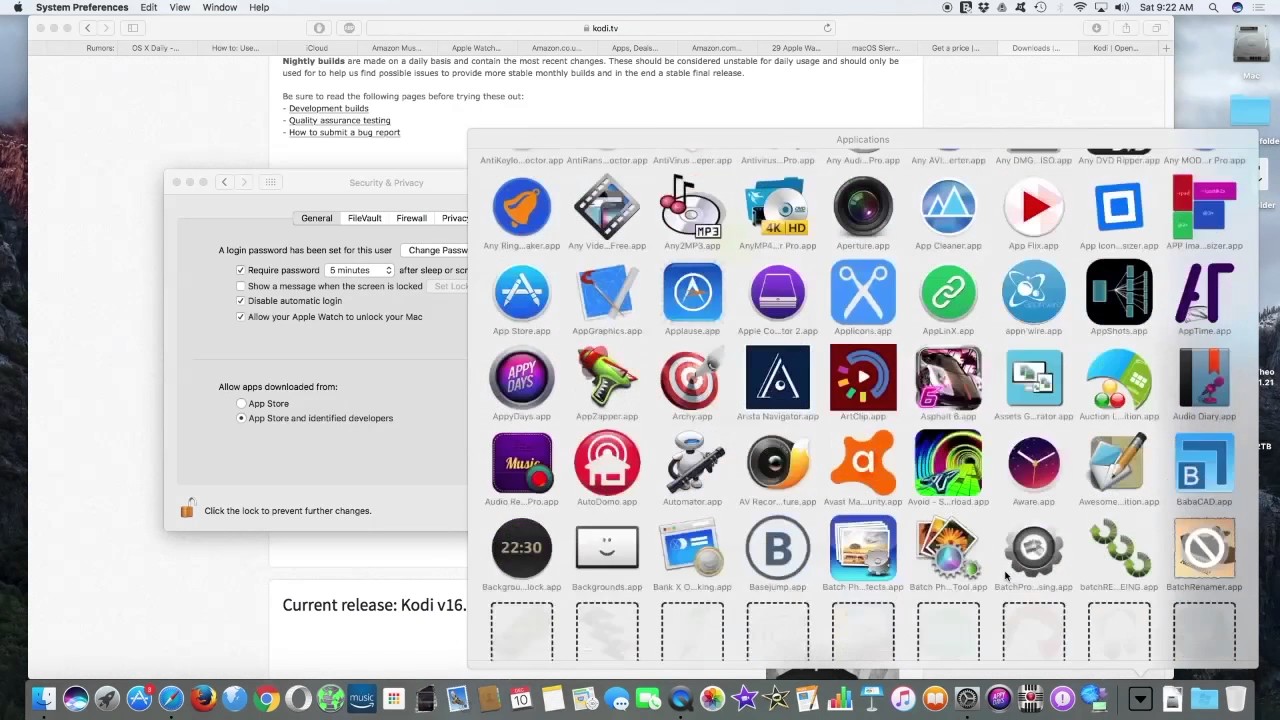1280x720 pixels.
Task: Open AppyDays.app in the stack
Action: pyautogui.click(x=521, y=378)
